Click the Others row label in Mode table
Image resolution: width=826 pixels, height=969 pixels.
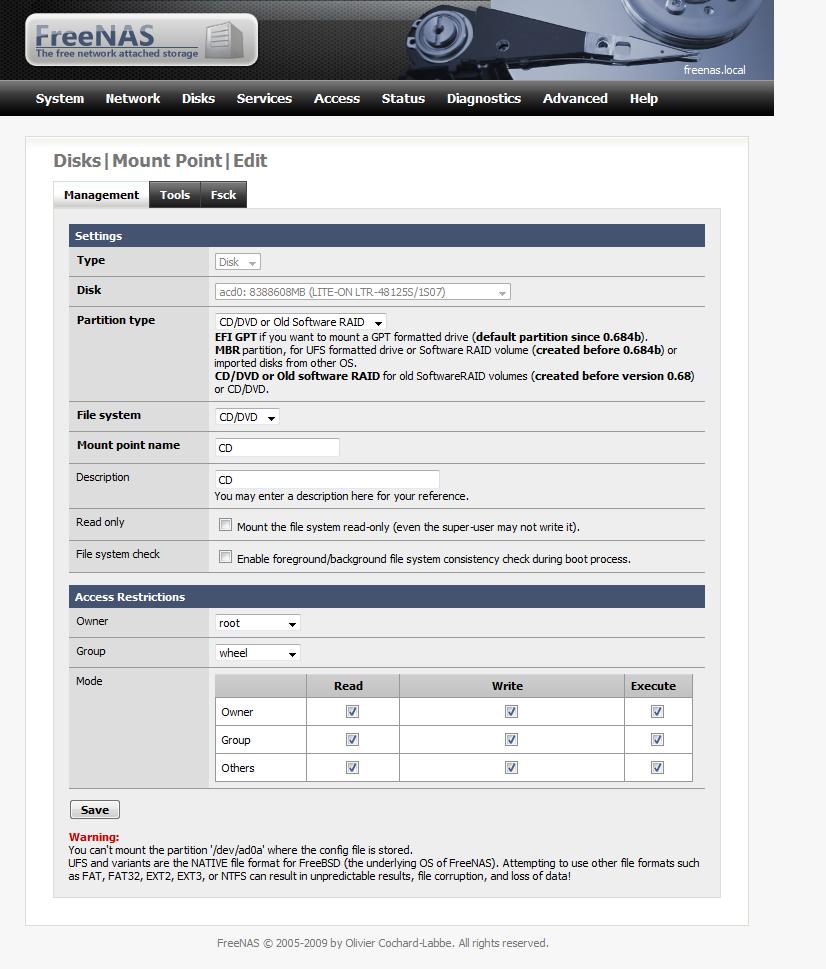[238, 768]
